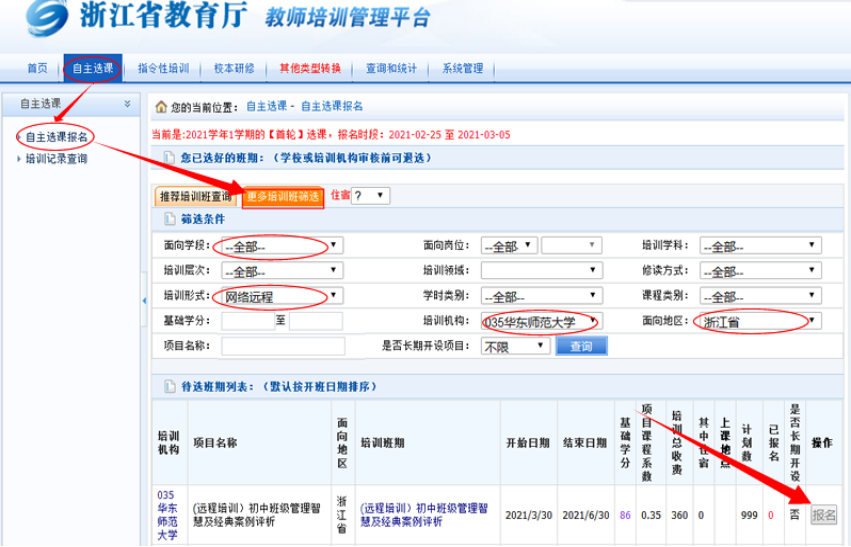The width and height of the screenshot is (851, 547).
Task: Click the blue 查询 button
Action: (x=581, y=346)
